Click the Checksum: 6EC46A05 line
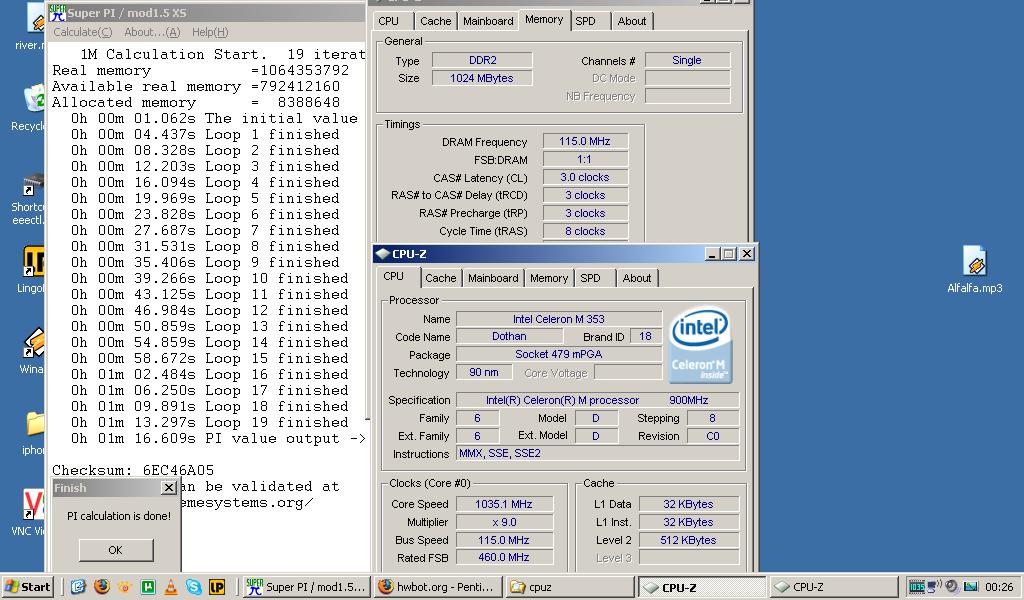The height and width of the screenshot is (600, 1024). coord(133,470)
